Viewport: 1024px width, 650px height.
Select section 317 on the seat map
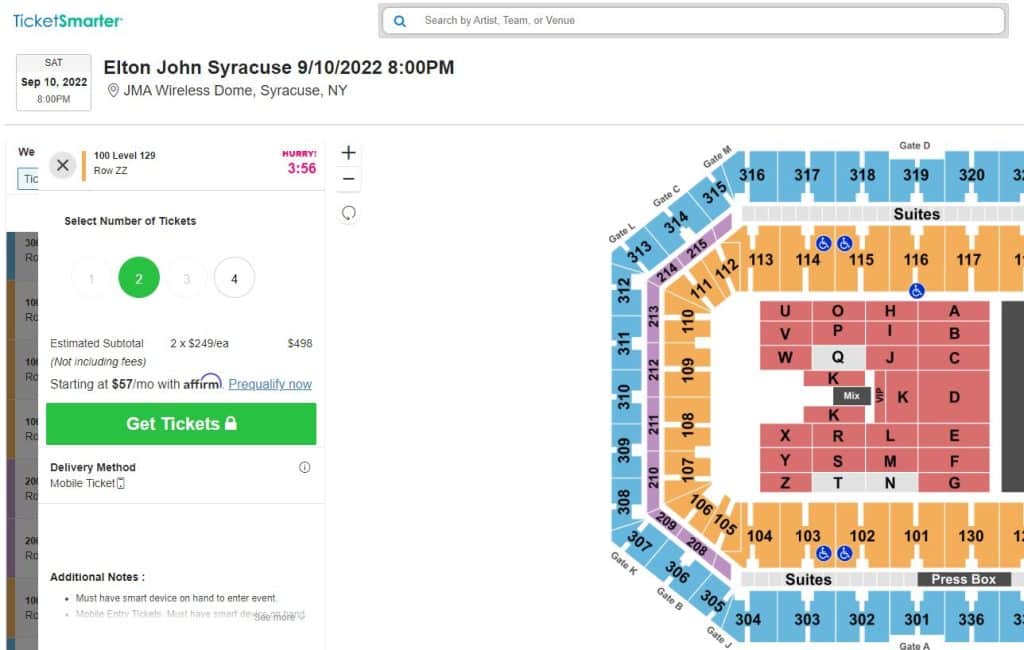pos(807,175)
